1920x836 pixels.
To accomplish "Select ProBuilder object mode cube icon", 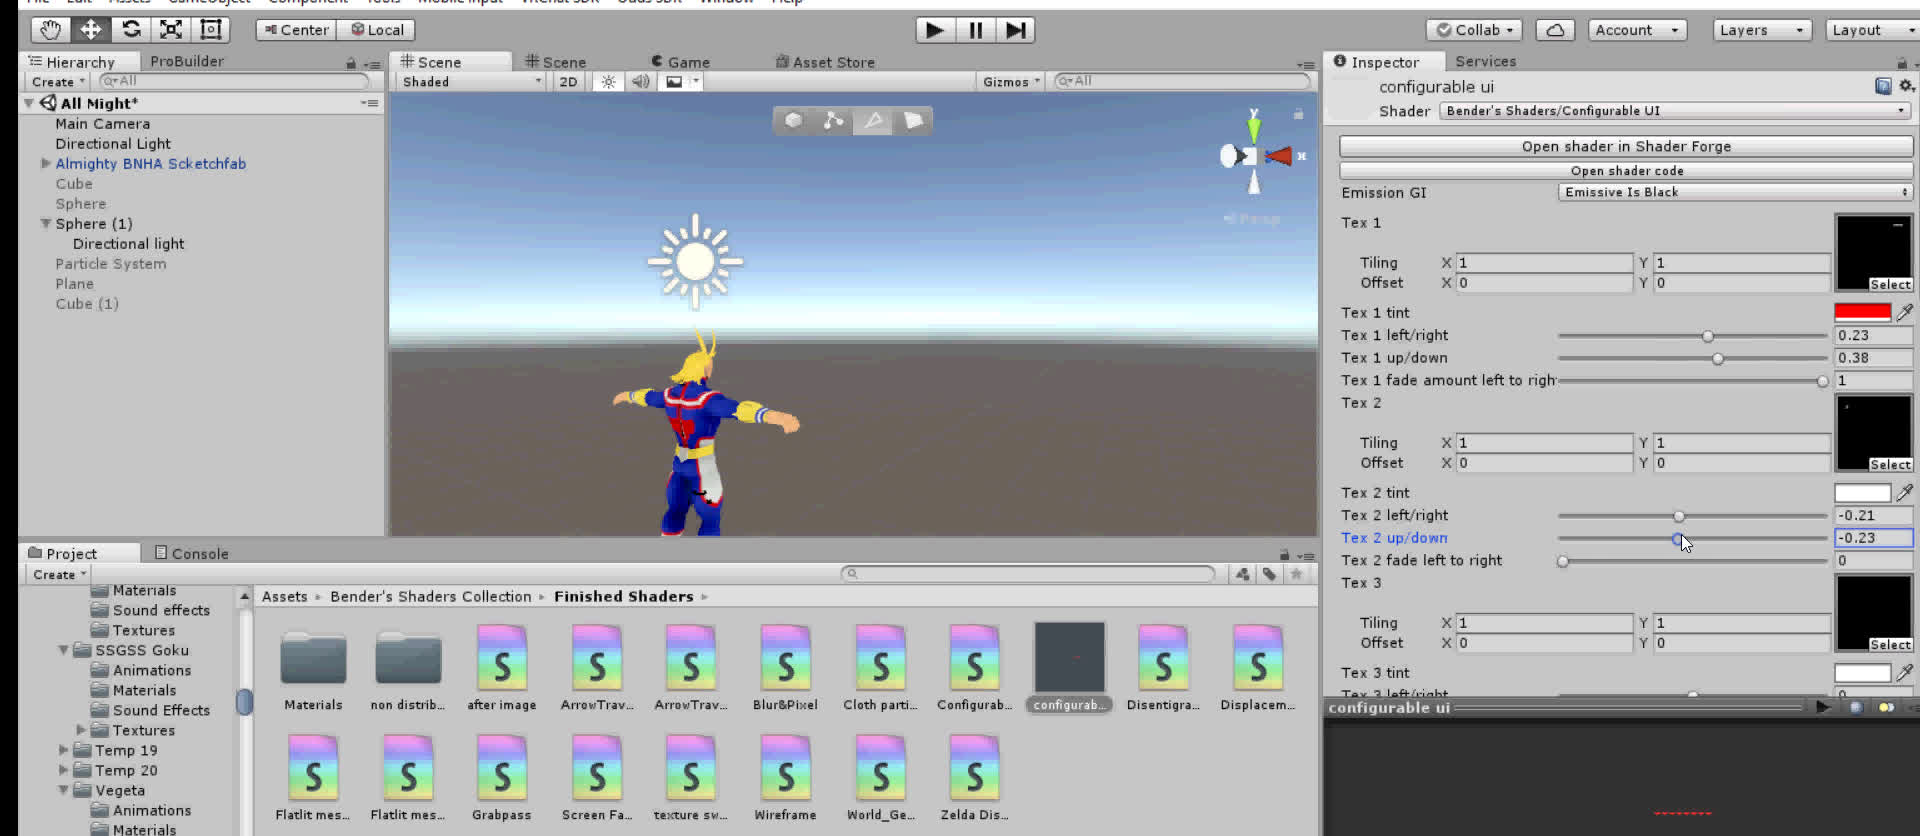I will tap(793, 120).
